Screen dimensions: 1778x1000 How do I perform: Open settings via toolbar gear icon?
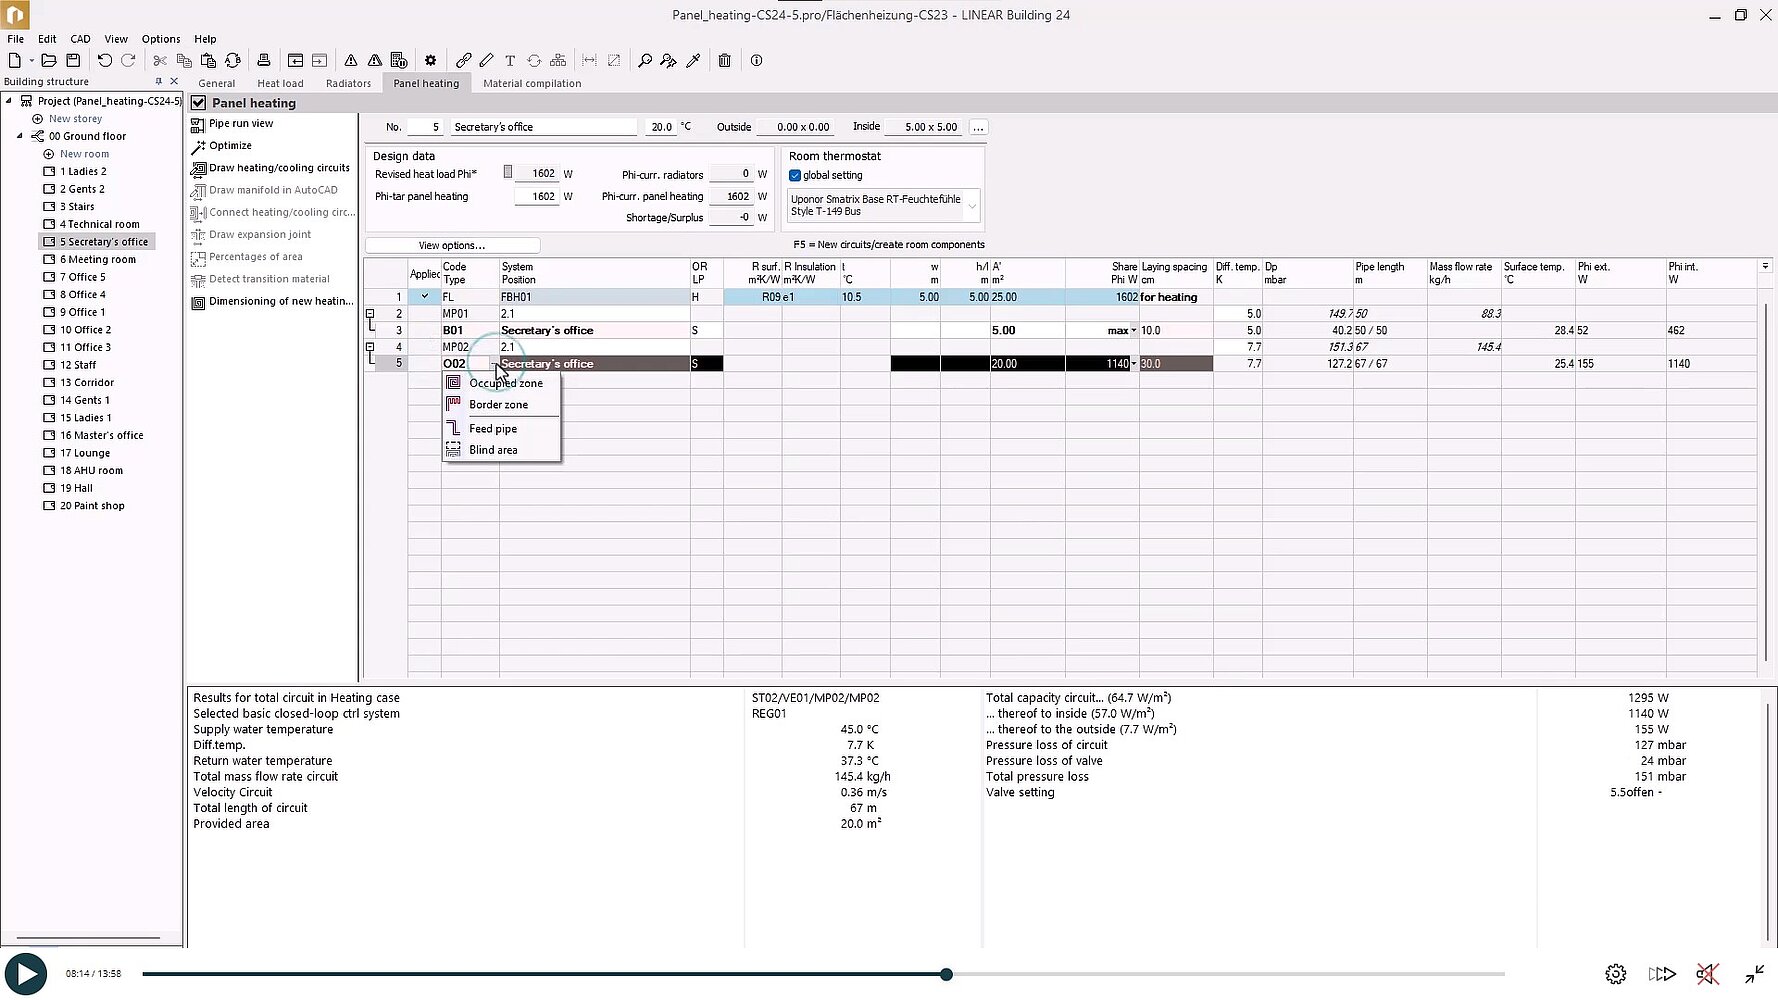coord(430,61)
